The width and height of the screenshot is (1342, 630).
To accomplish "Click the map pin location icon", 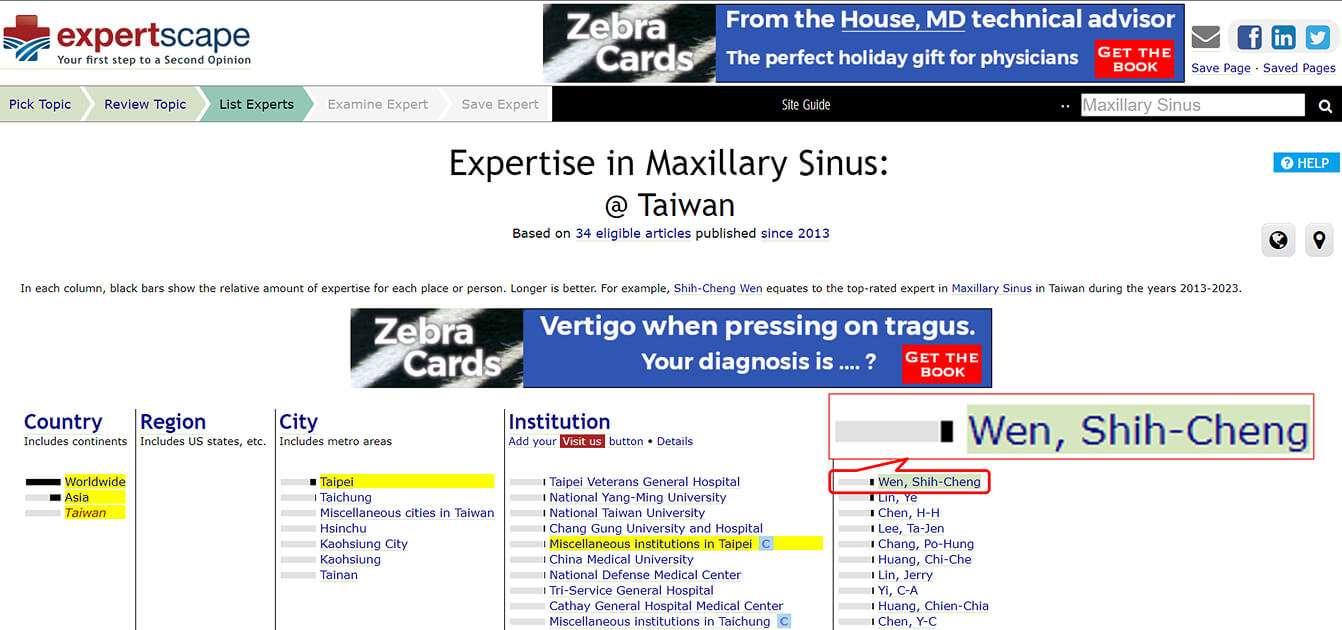I will tap(1319, 240).
